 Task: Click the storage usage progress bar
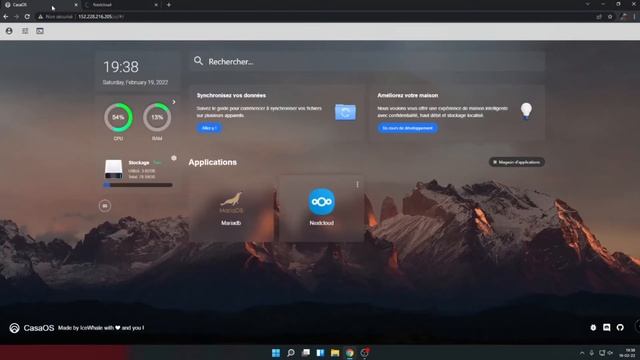click(x=138, y=185)
